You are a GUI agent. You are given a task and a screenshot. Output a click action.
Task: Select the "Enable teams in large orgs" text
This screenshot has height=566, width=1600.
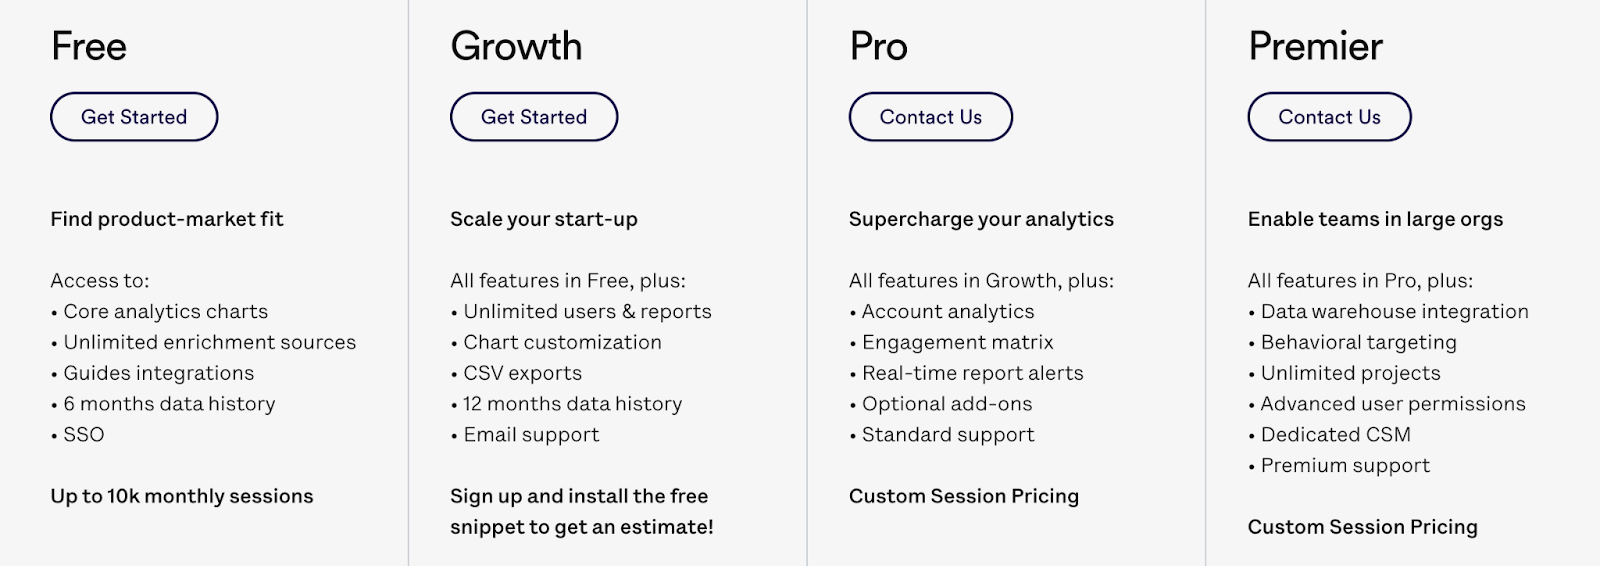click(1375, 219)
